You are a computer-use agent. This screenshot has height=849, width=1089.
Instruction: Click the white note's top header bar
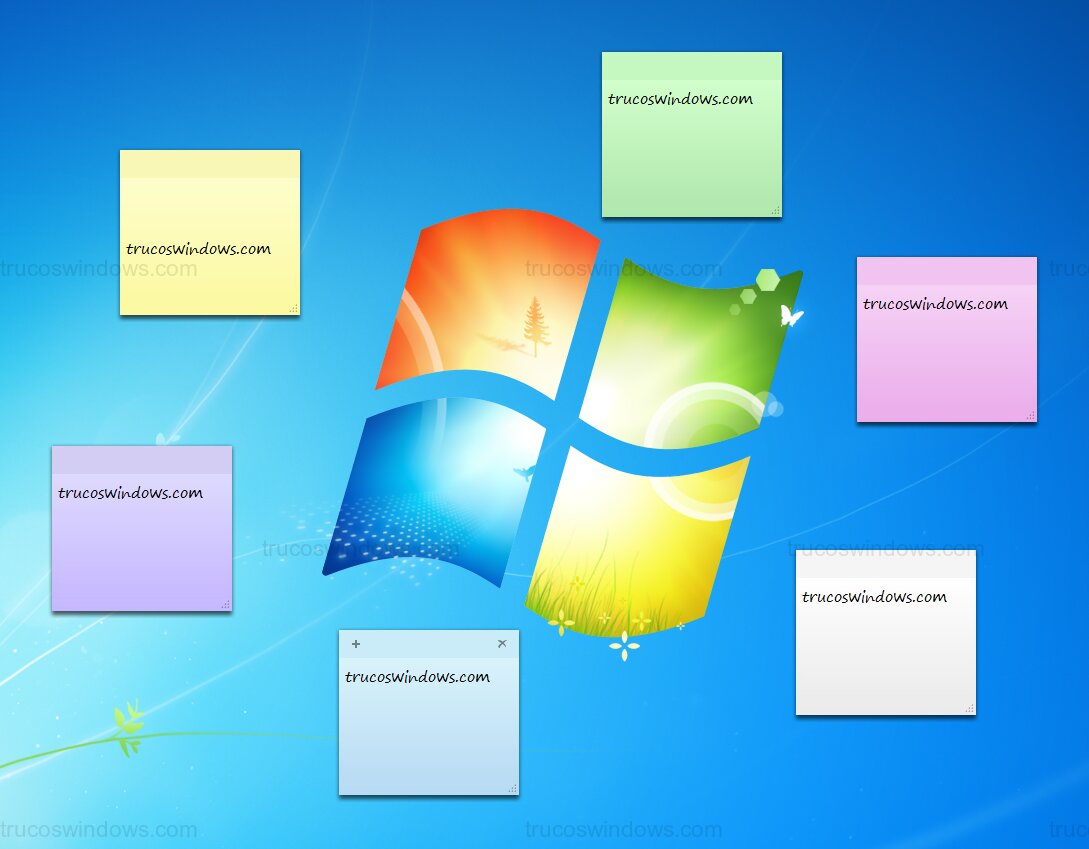tap(885, 564)
